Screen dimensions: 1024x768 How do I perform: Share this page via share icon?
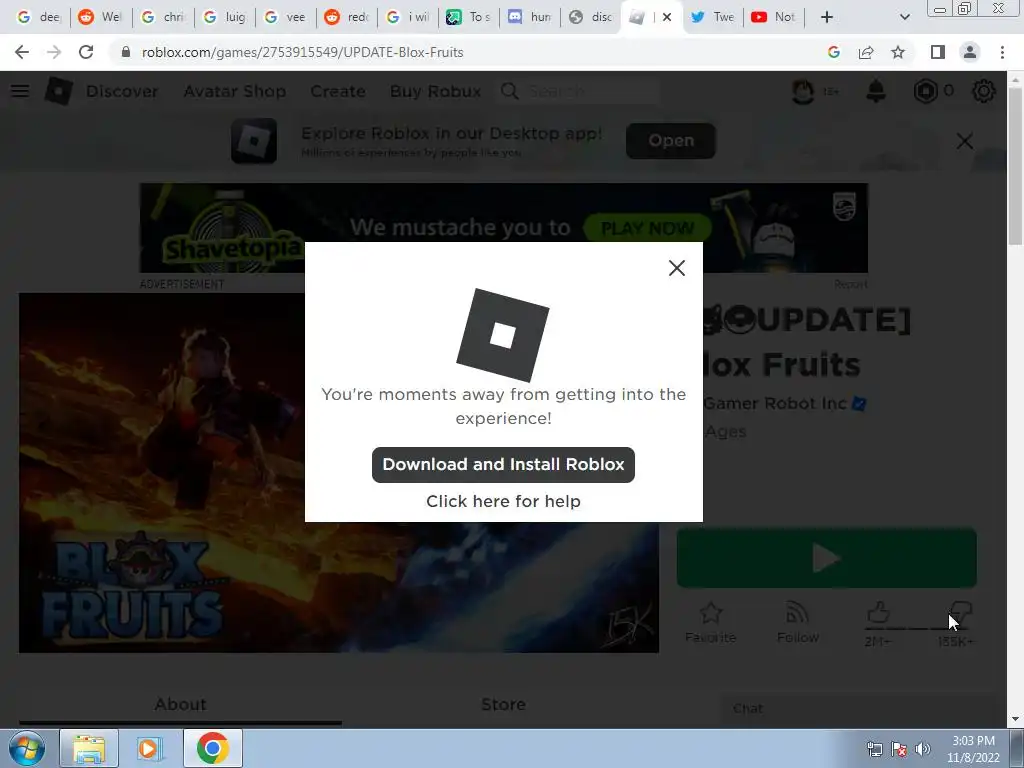(x=866, y=52)
